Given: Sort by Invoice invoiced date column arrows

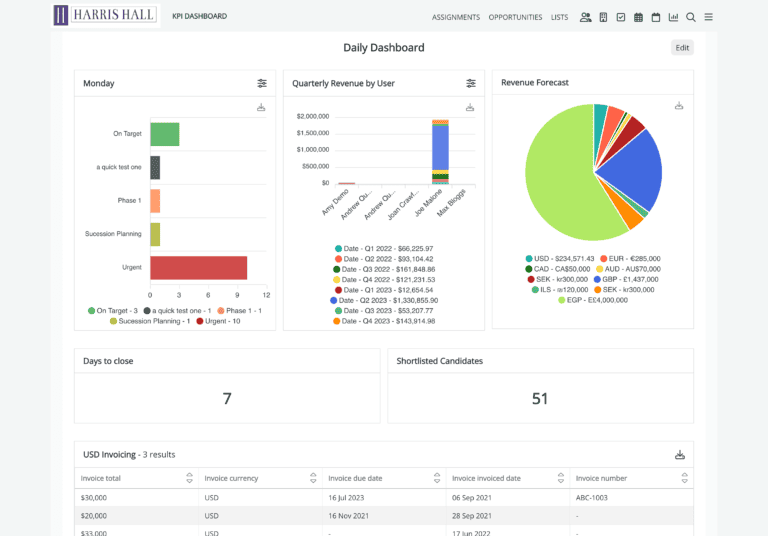Looking at the screenshot, I should [x=561, y=478].
